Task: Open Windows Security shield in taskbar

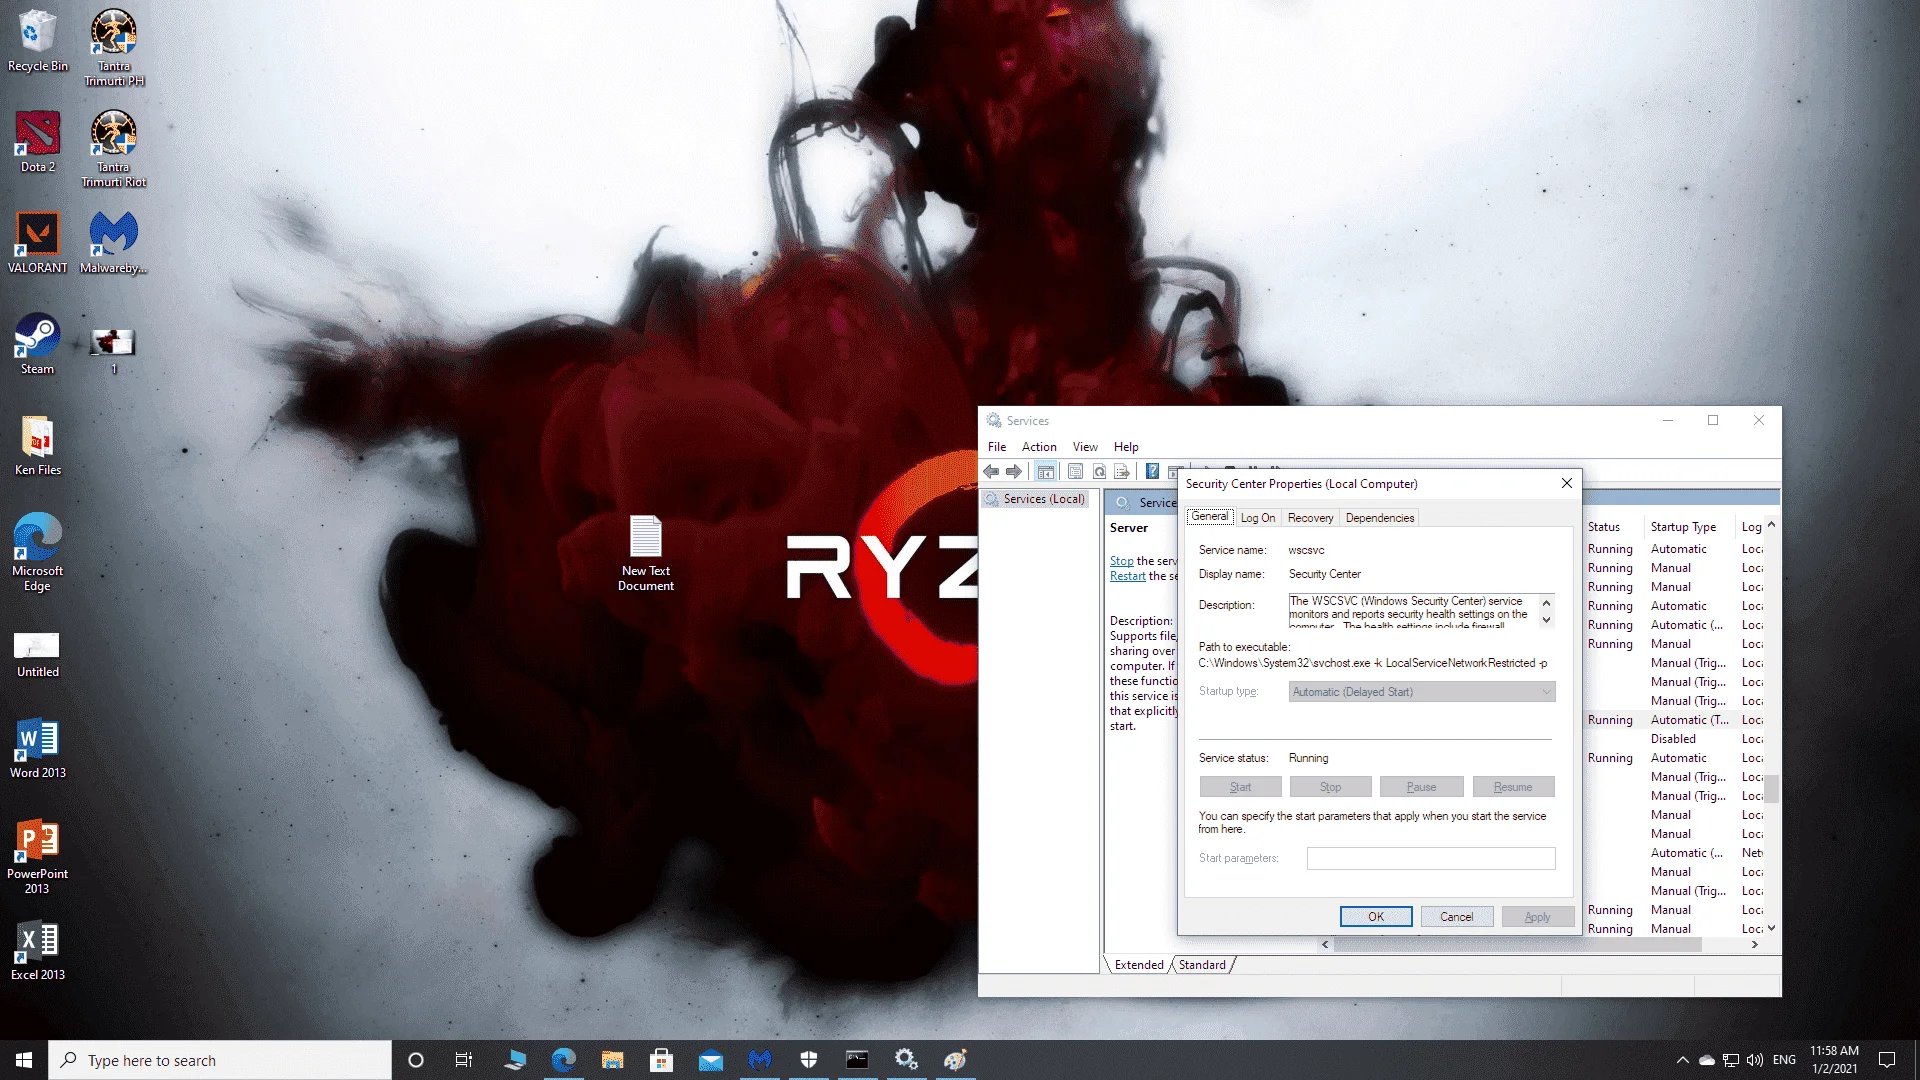Action: (809, 1060)
